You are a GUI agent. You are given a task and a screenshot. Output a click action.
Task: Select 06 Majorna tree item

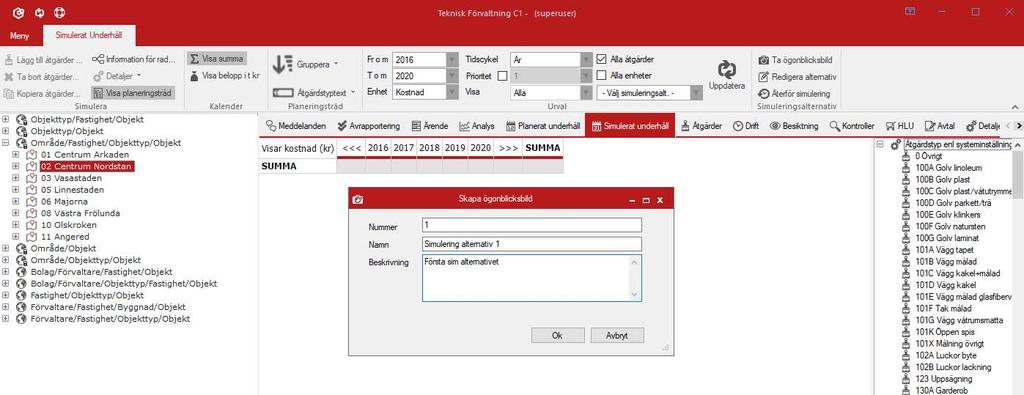[x=63, y=202]
